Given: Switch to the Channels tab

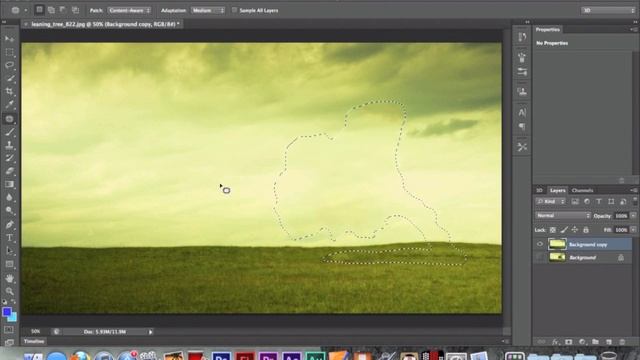Looking at the screenshot, I should pos(582,191).
